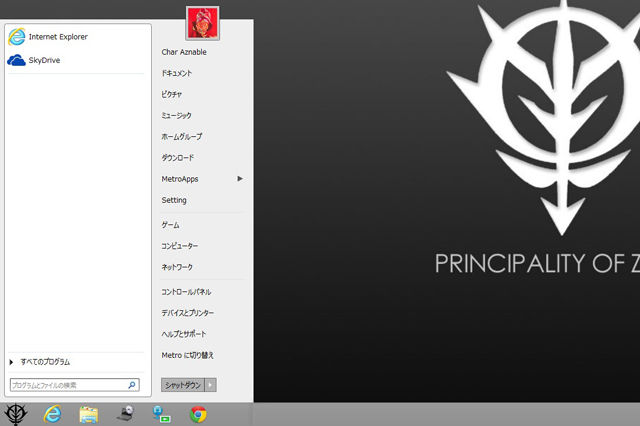Click the user account picture
640x426 pixels.
coord(203,23)
